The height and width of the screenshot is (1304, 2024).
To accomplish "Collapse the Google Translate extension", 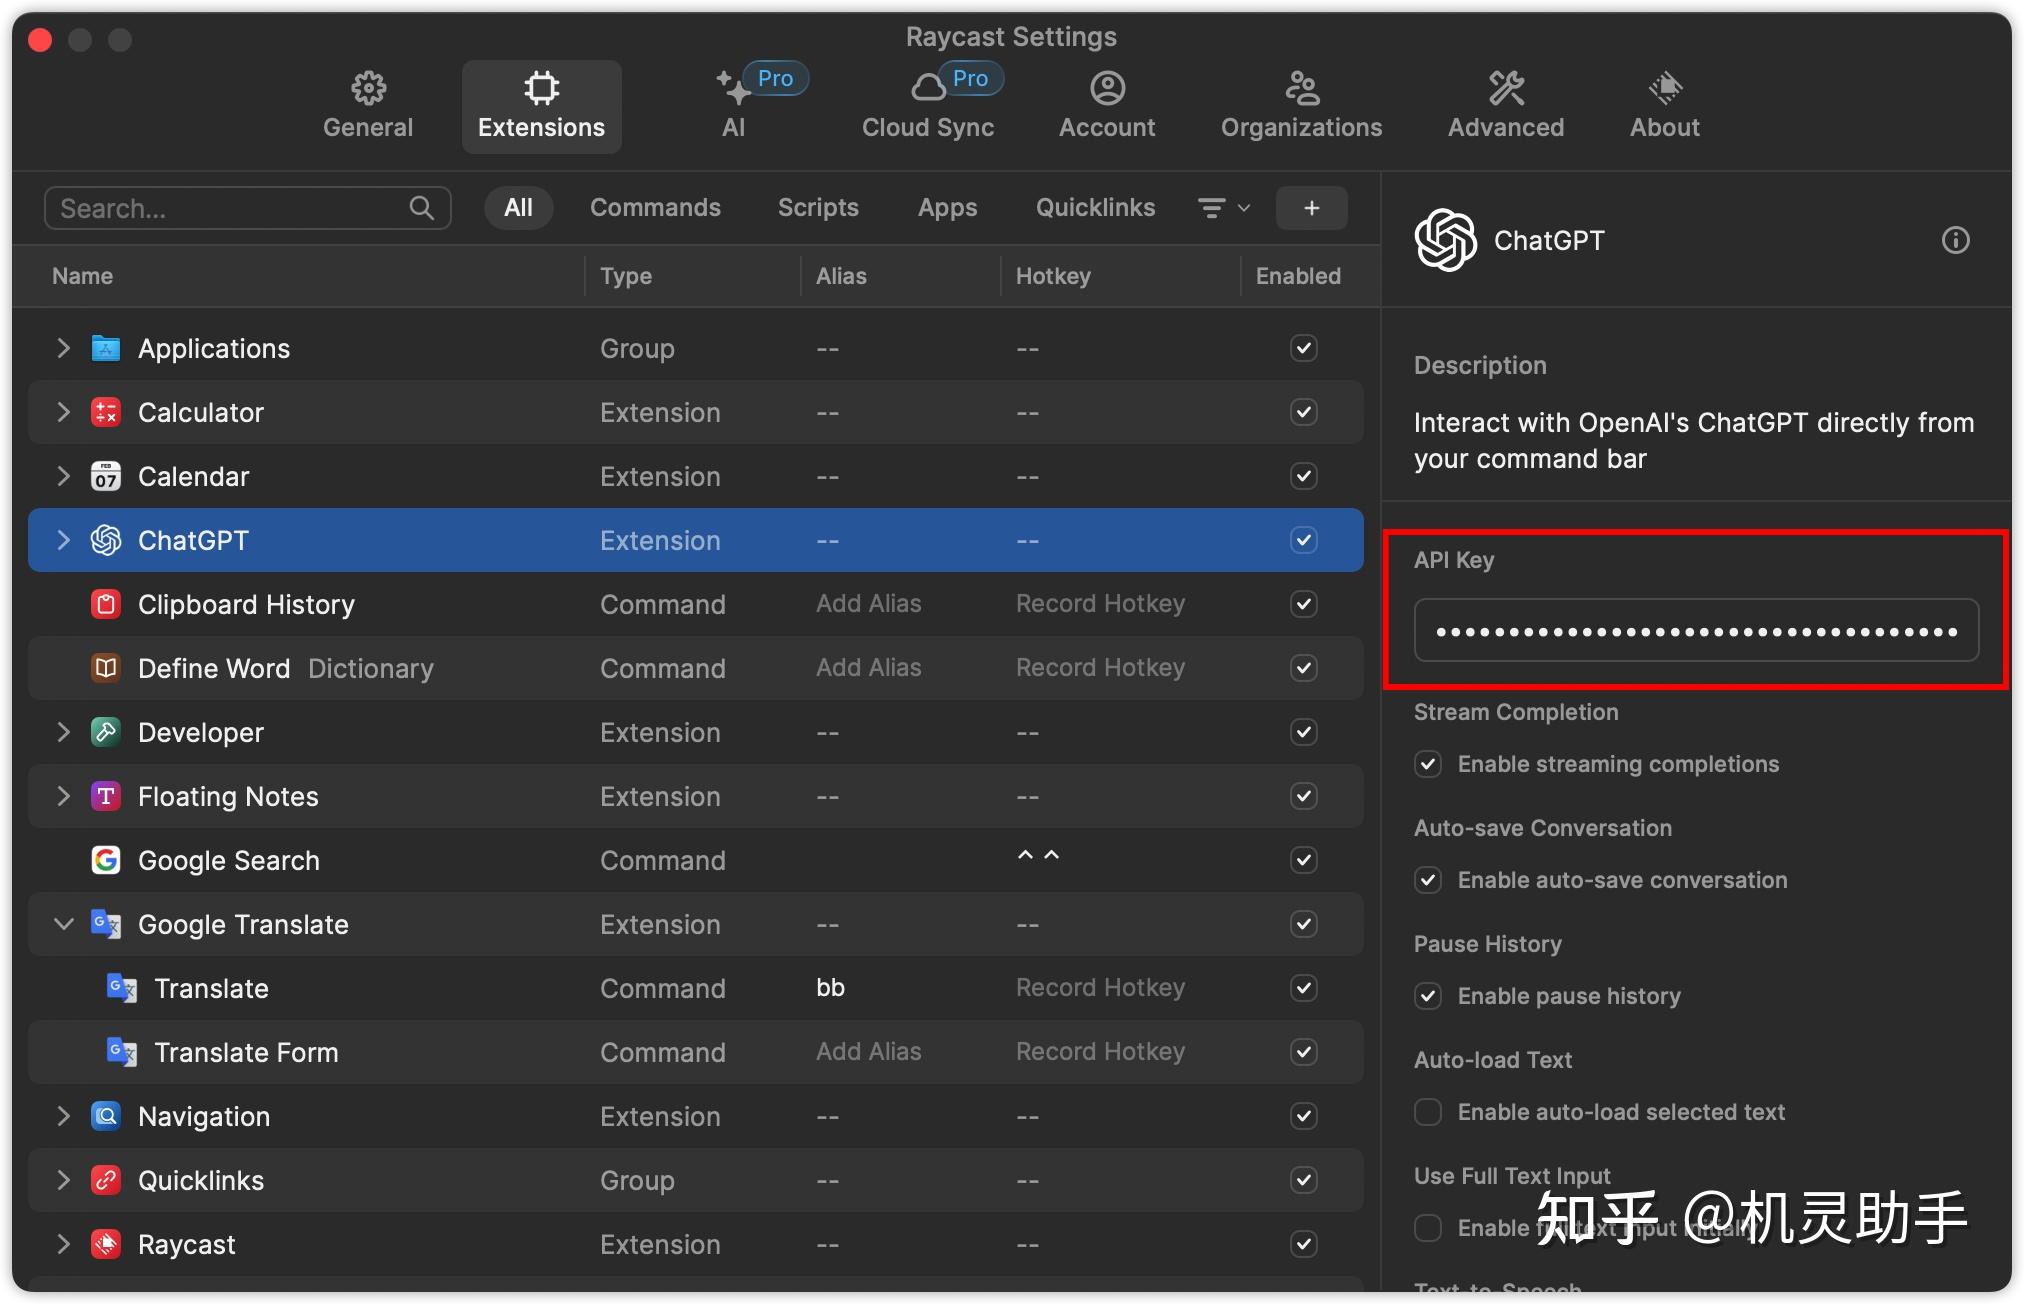I will coord(63,924).
